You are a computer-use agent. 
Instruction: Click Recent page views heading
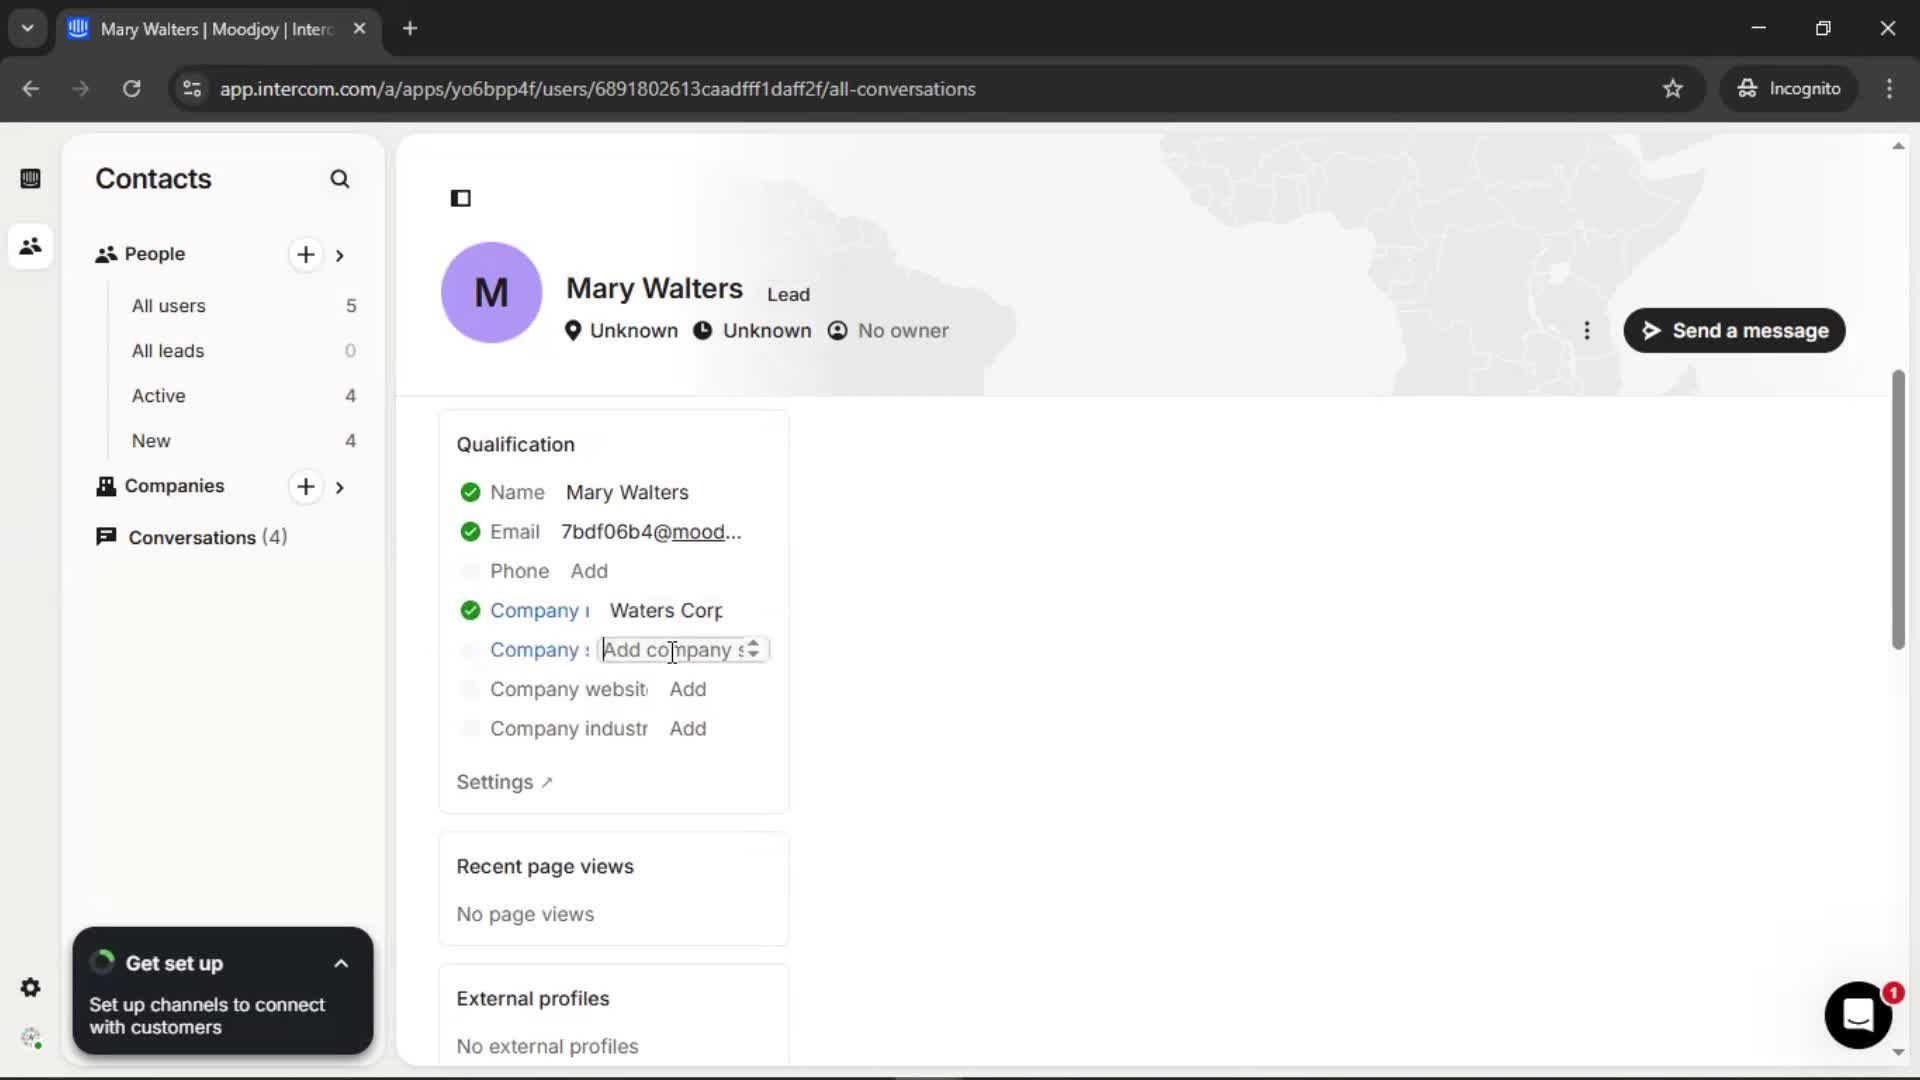click(545, 867)
